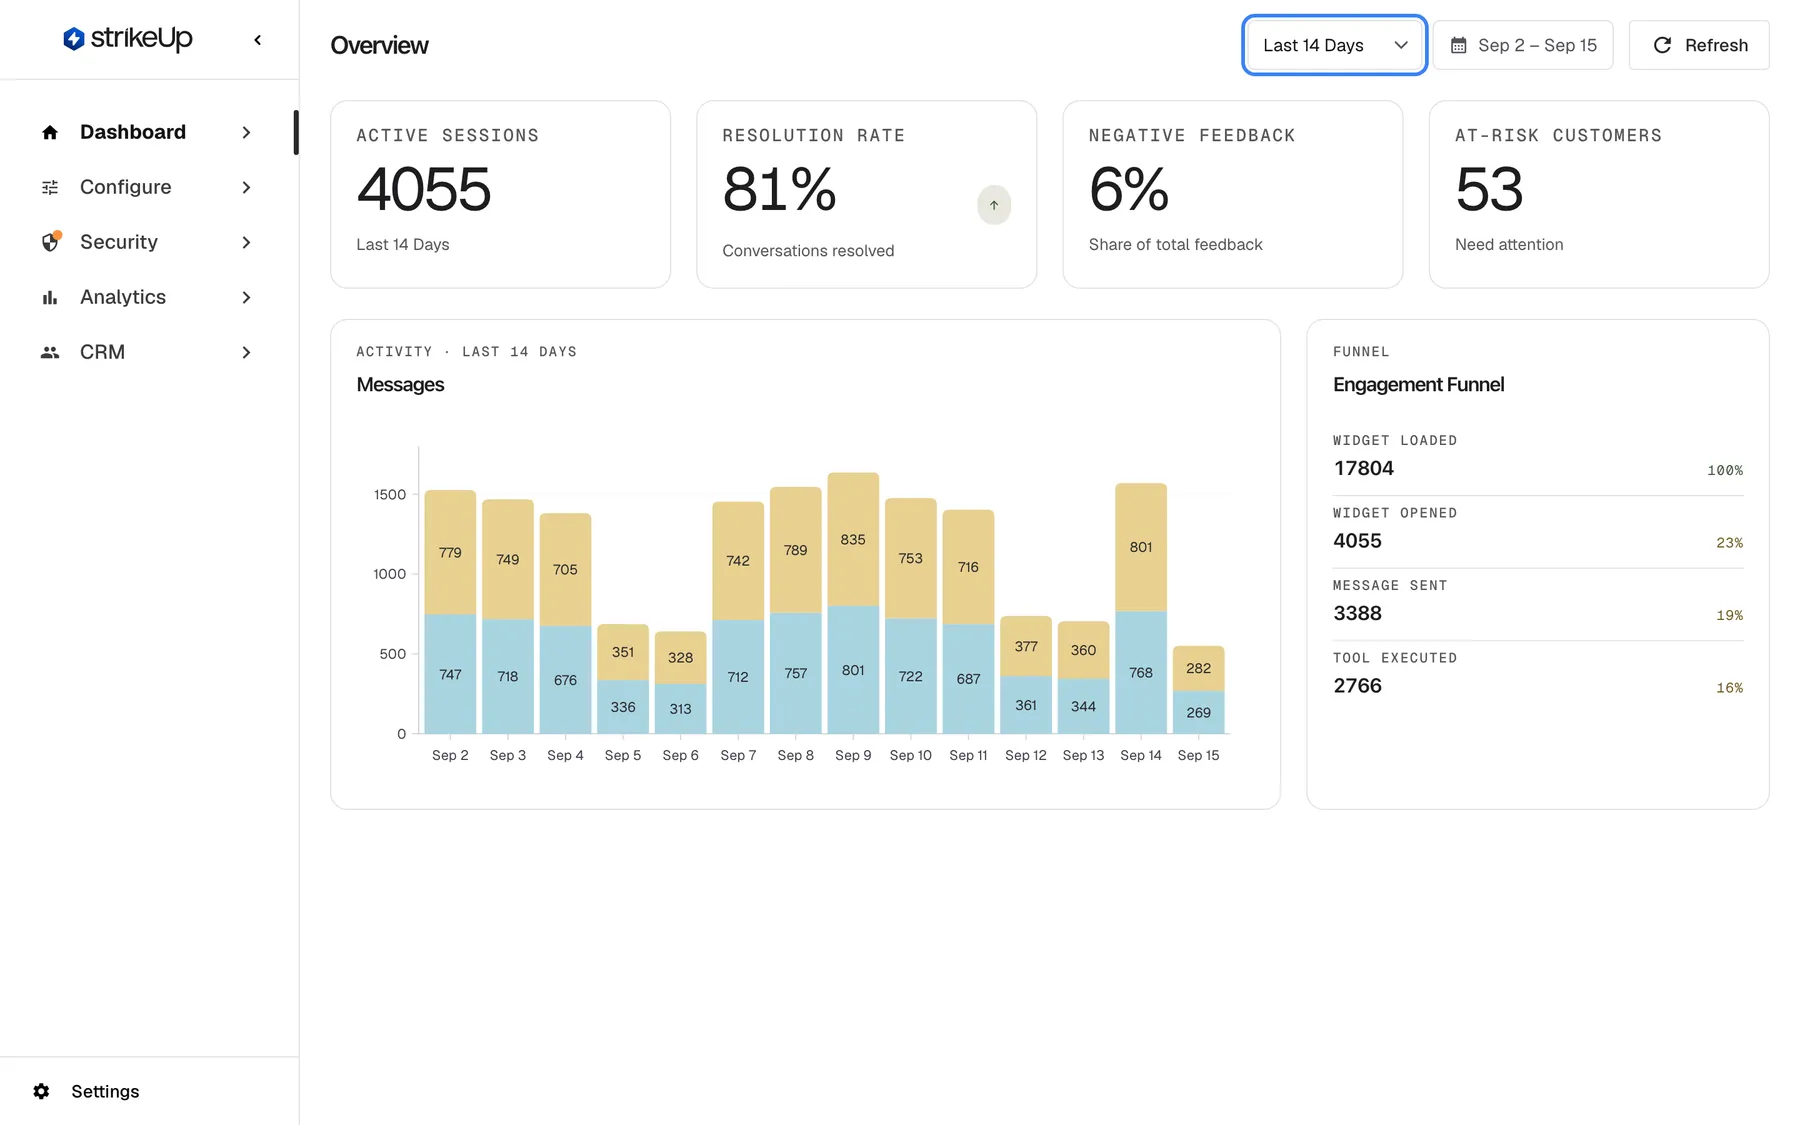Click the Sep 5 bar segment labeled 351

[x=623, y=652]
